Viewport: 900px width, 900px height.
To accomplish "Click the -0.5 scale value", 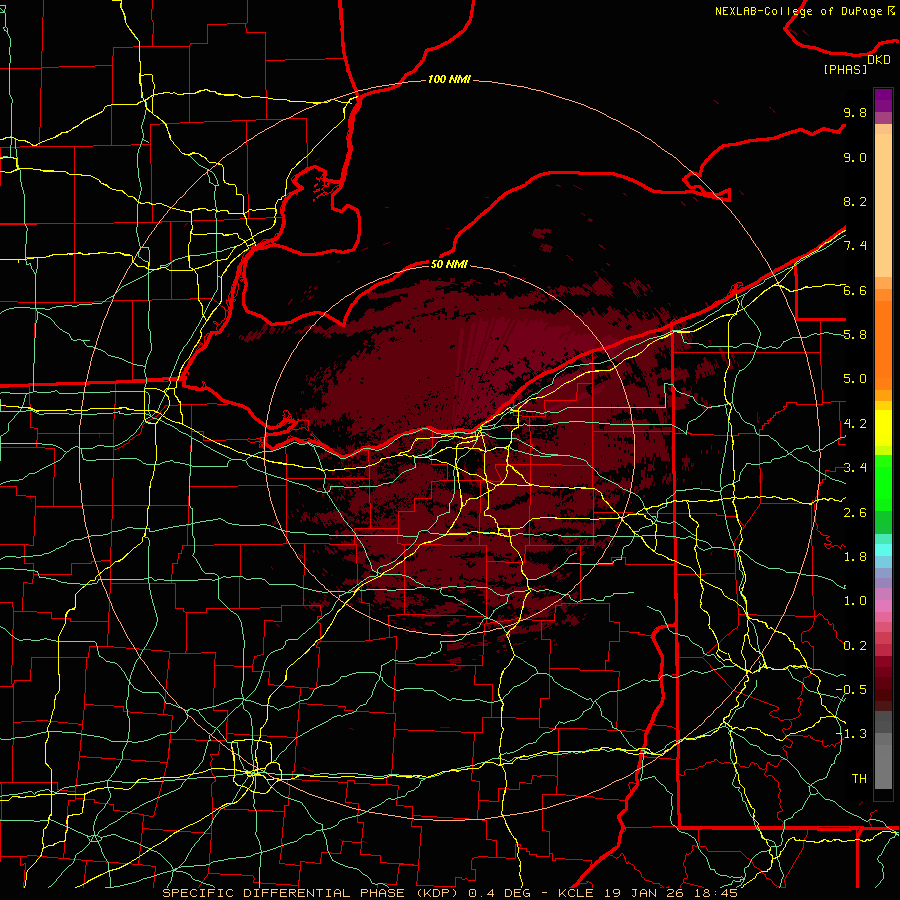I will tap(851, 690).
